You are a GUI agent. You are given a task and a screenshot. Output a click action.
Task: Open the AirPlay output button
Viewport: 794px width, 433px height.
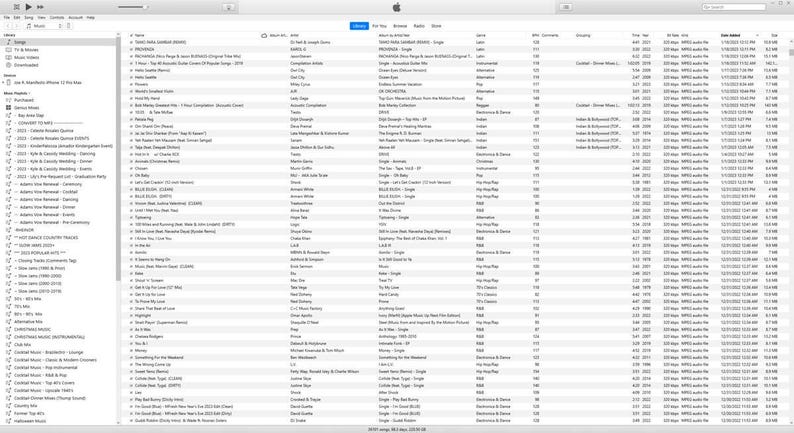click(x=228, y=7)
